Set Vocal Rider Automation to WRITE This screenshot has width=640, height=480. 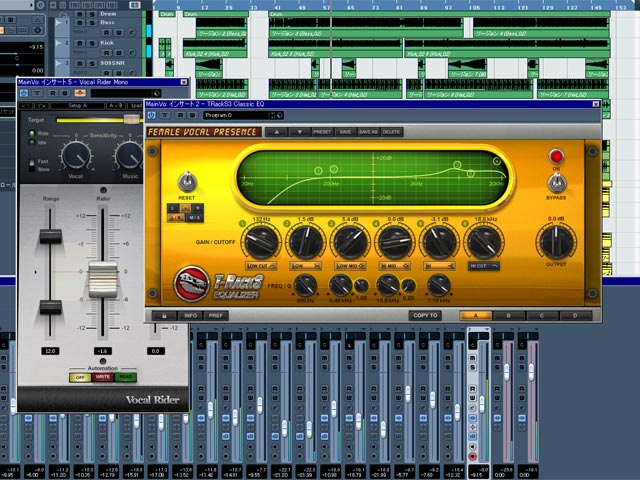coord(102,377)
